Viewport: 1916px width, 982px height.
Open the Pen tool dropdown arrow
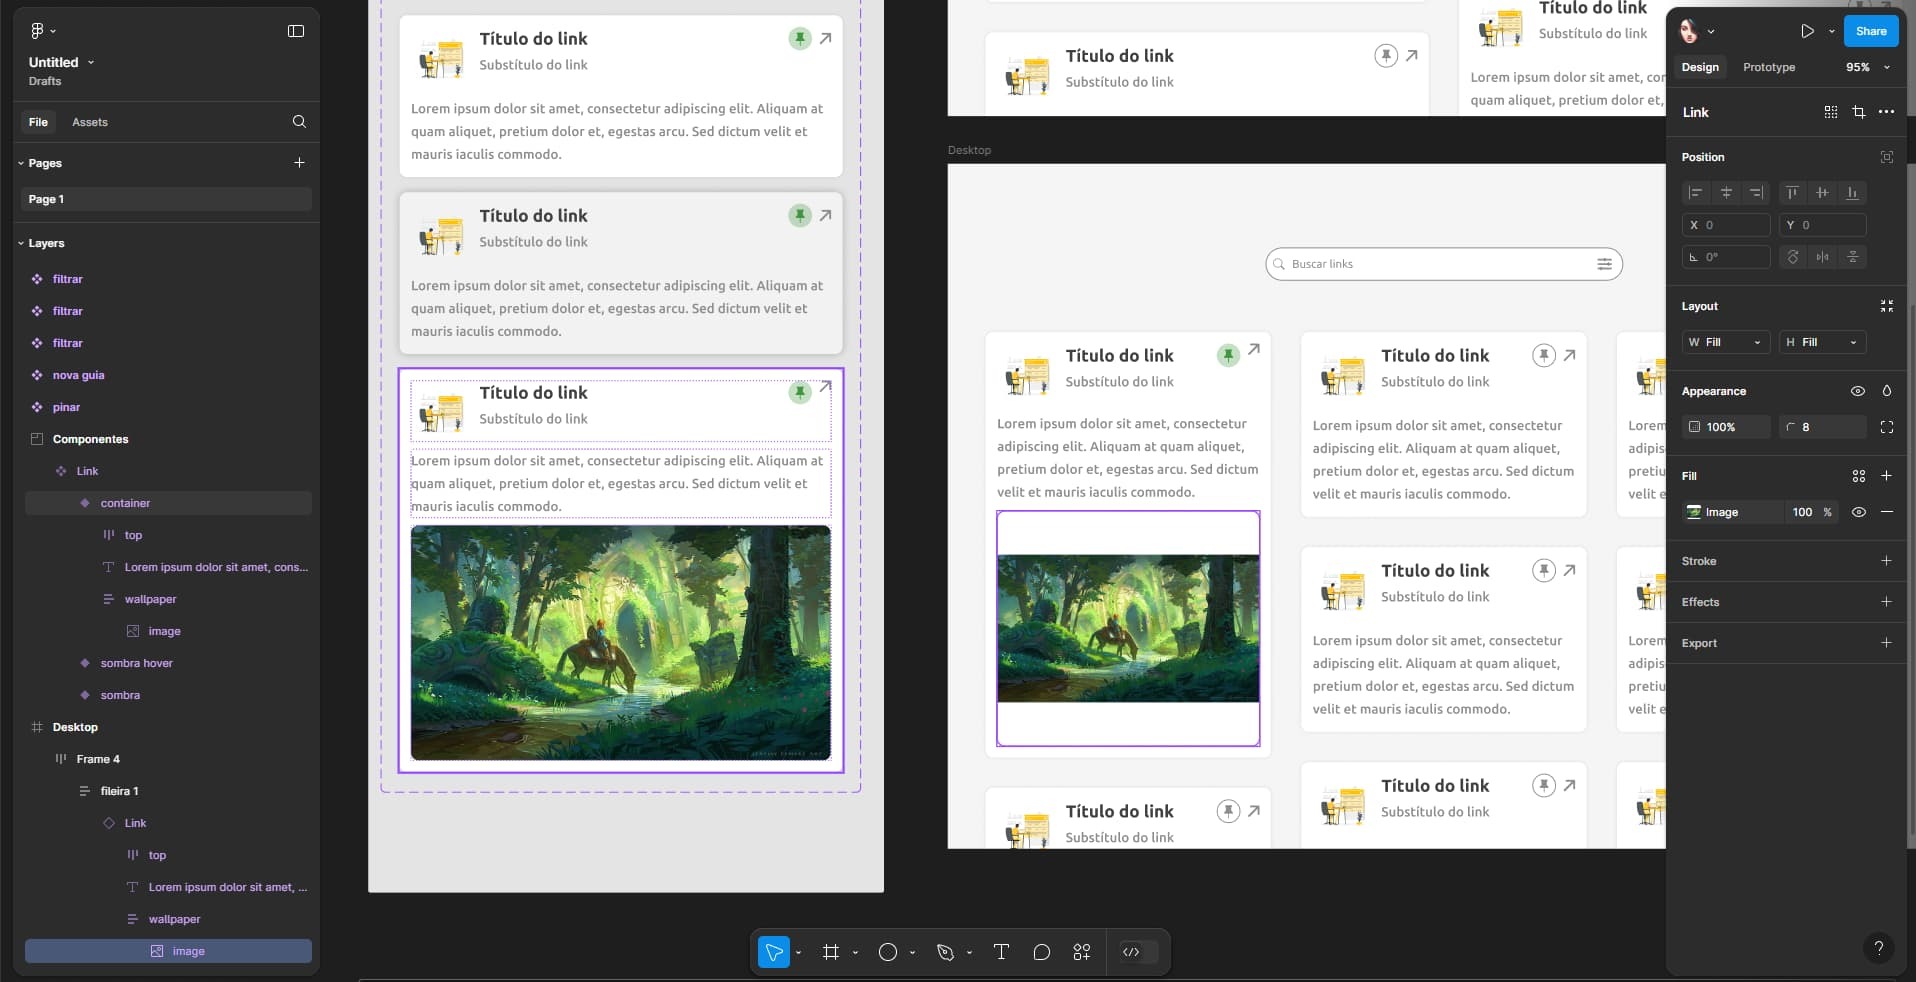pyautogui.click(x=969, y=953)
